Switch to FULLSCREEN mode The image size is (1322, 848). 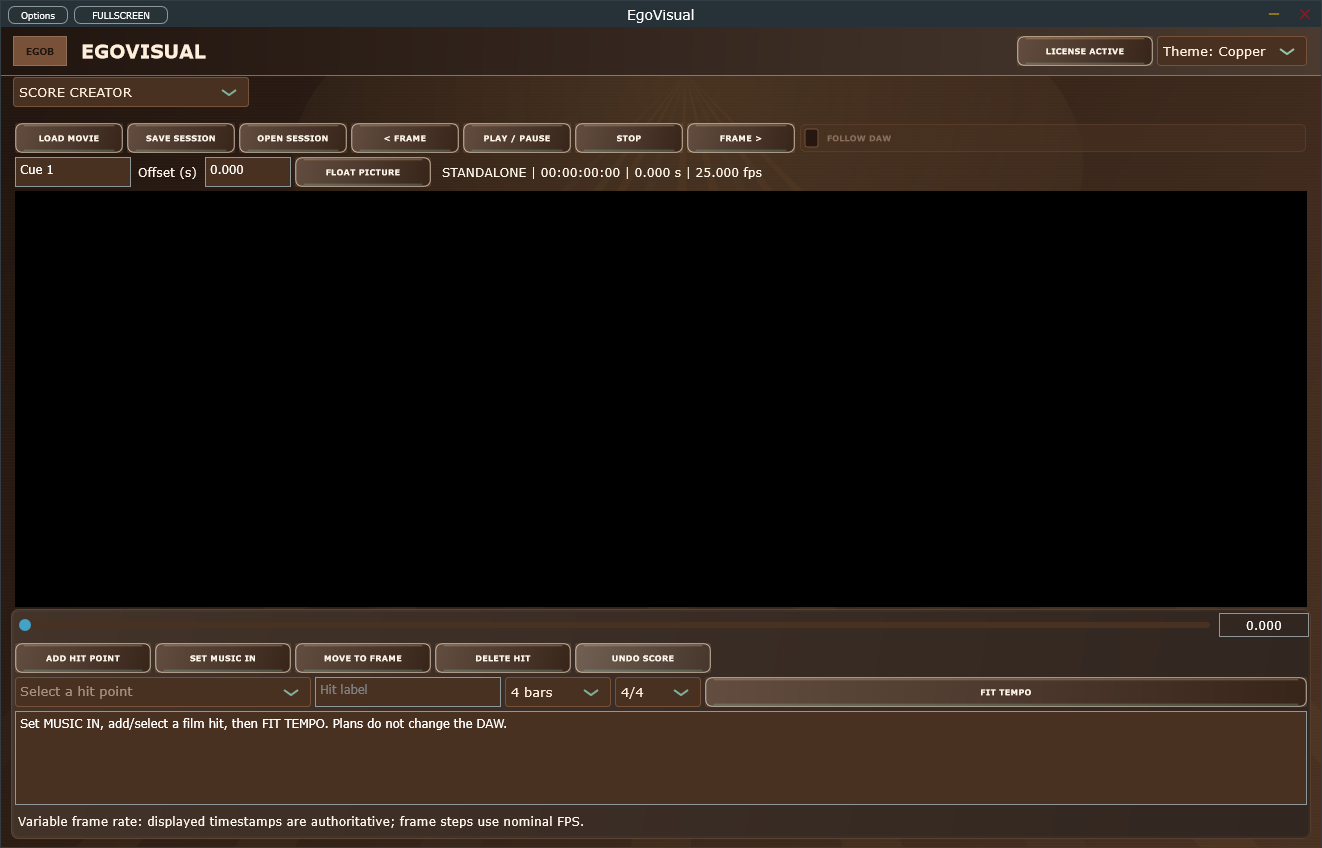click(x=121, y=15)
